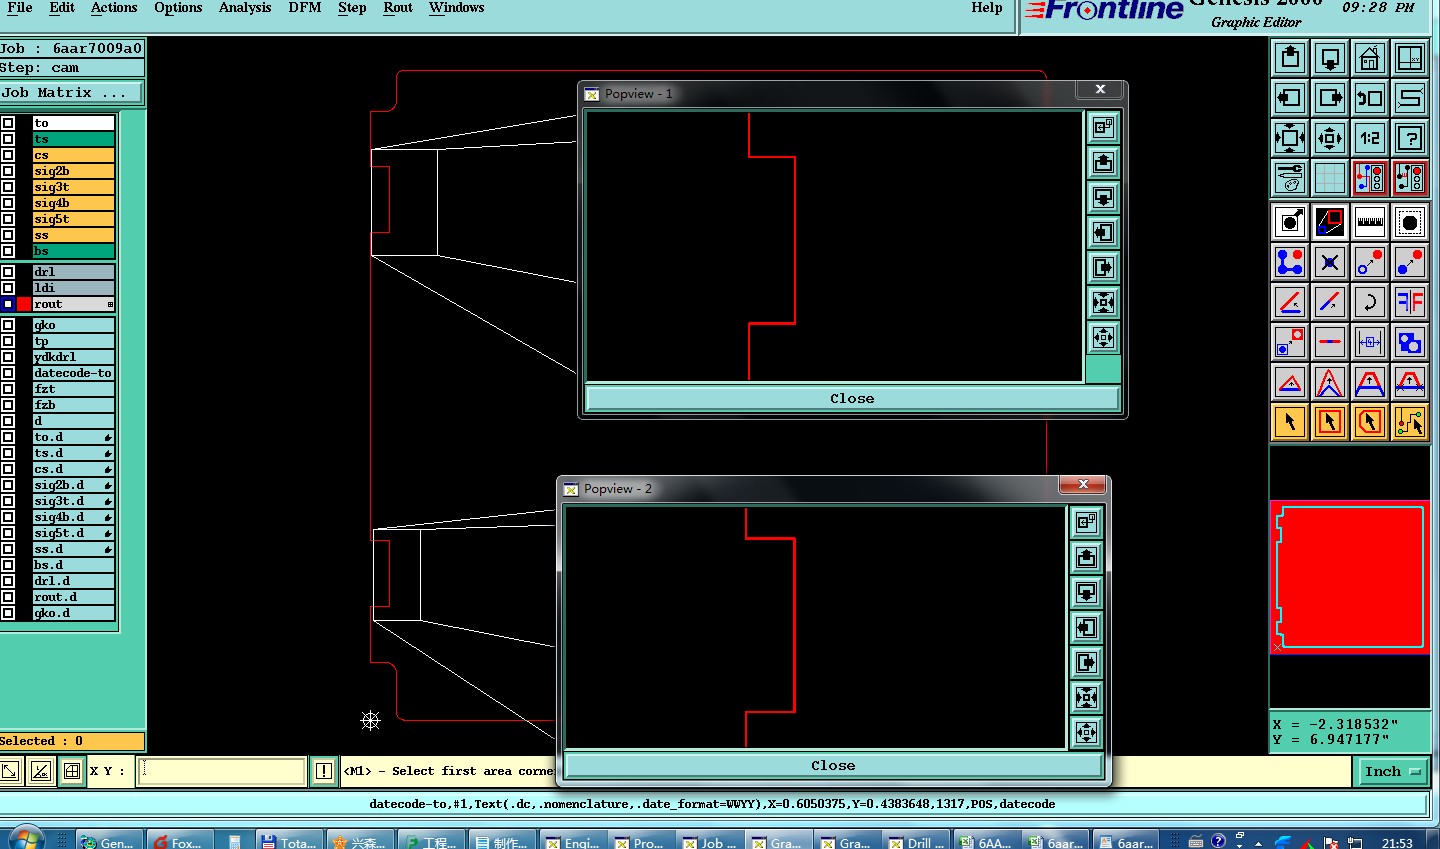Click the pan left view icon
Screen dimensions: 1440x849
tap(1290, 98)
